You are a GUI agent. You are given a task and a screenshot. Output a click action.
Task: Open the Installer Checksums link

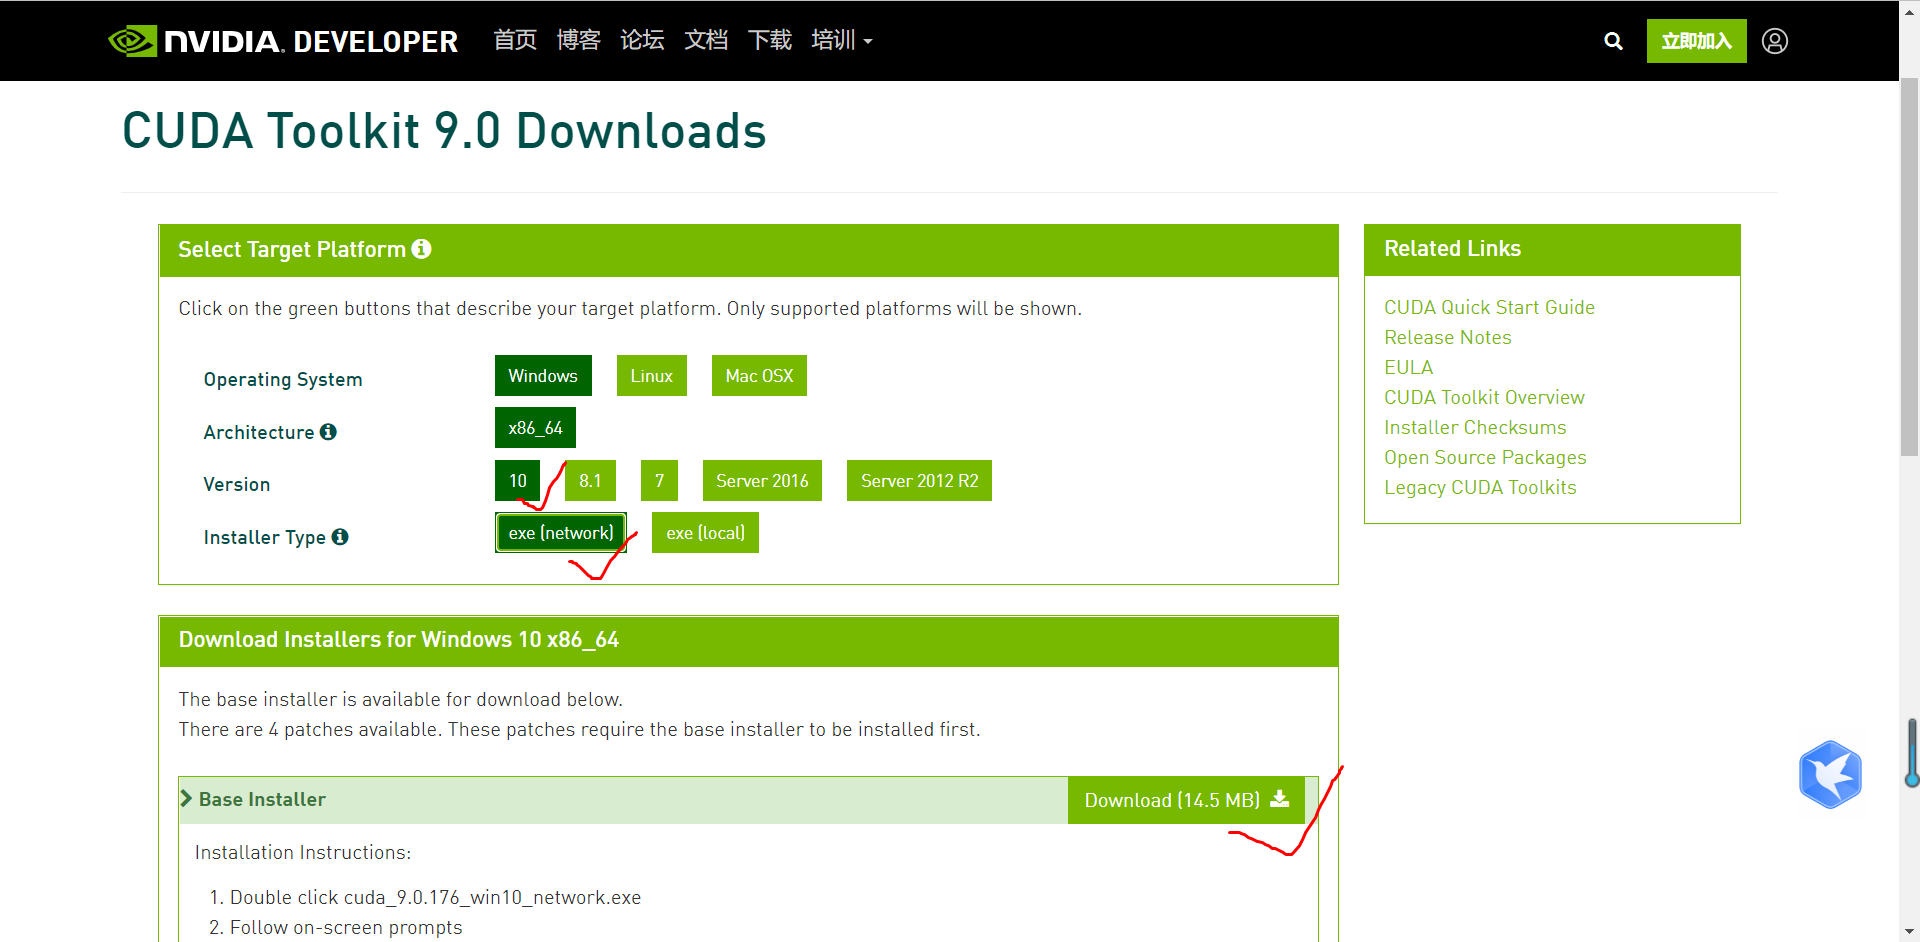point(1475,427)
